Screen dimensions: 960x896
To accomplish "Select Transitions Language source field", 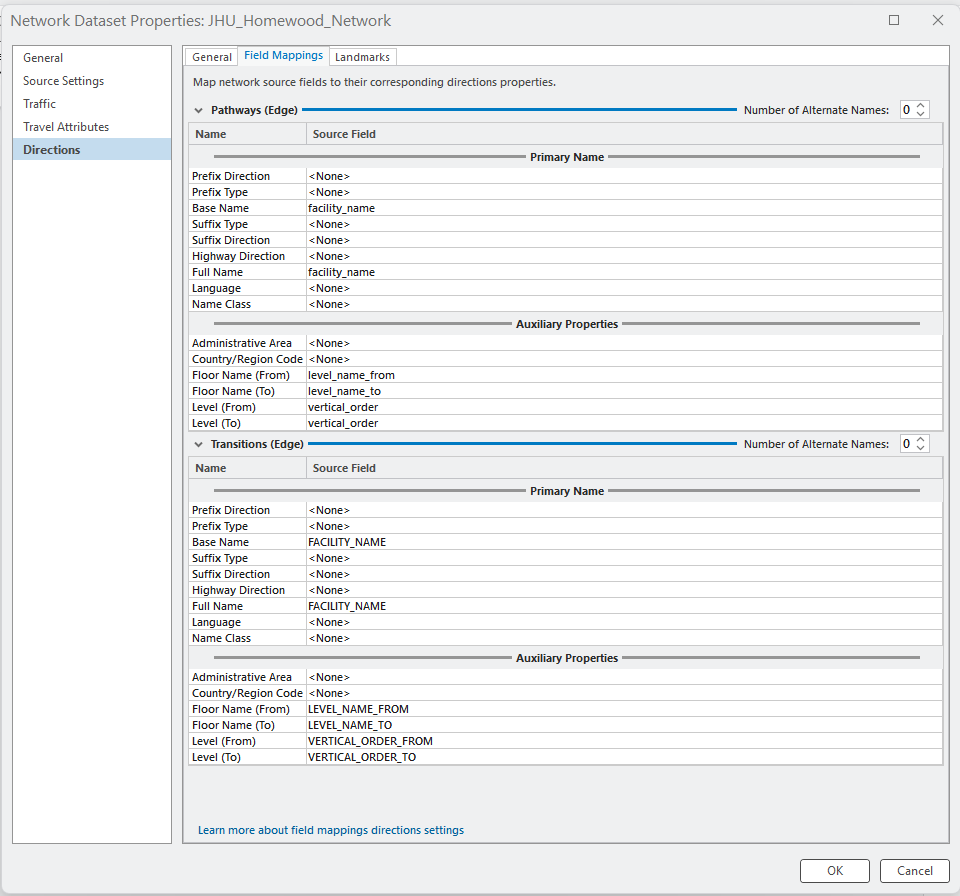I will pyautogui.click(x=624, y=622).
